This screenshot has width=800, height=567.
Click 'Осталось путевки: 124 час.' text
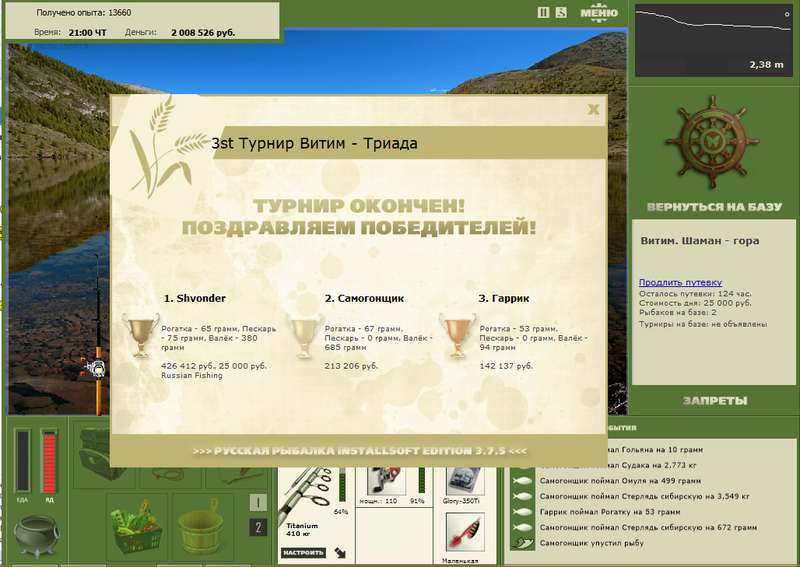tap(695, 294)
